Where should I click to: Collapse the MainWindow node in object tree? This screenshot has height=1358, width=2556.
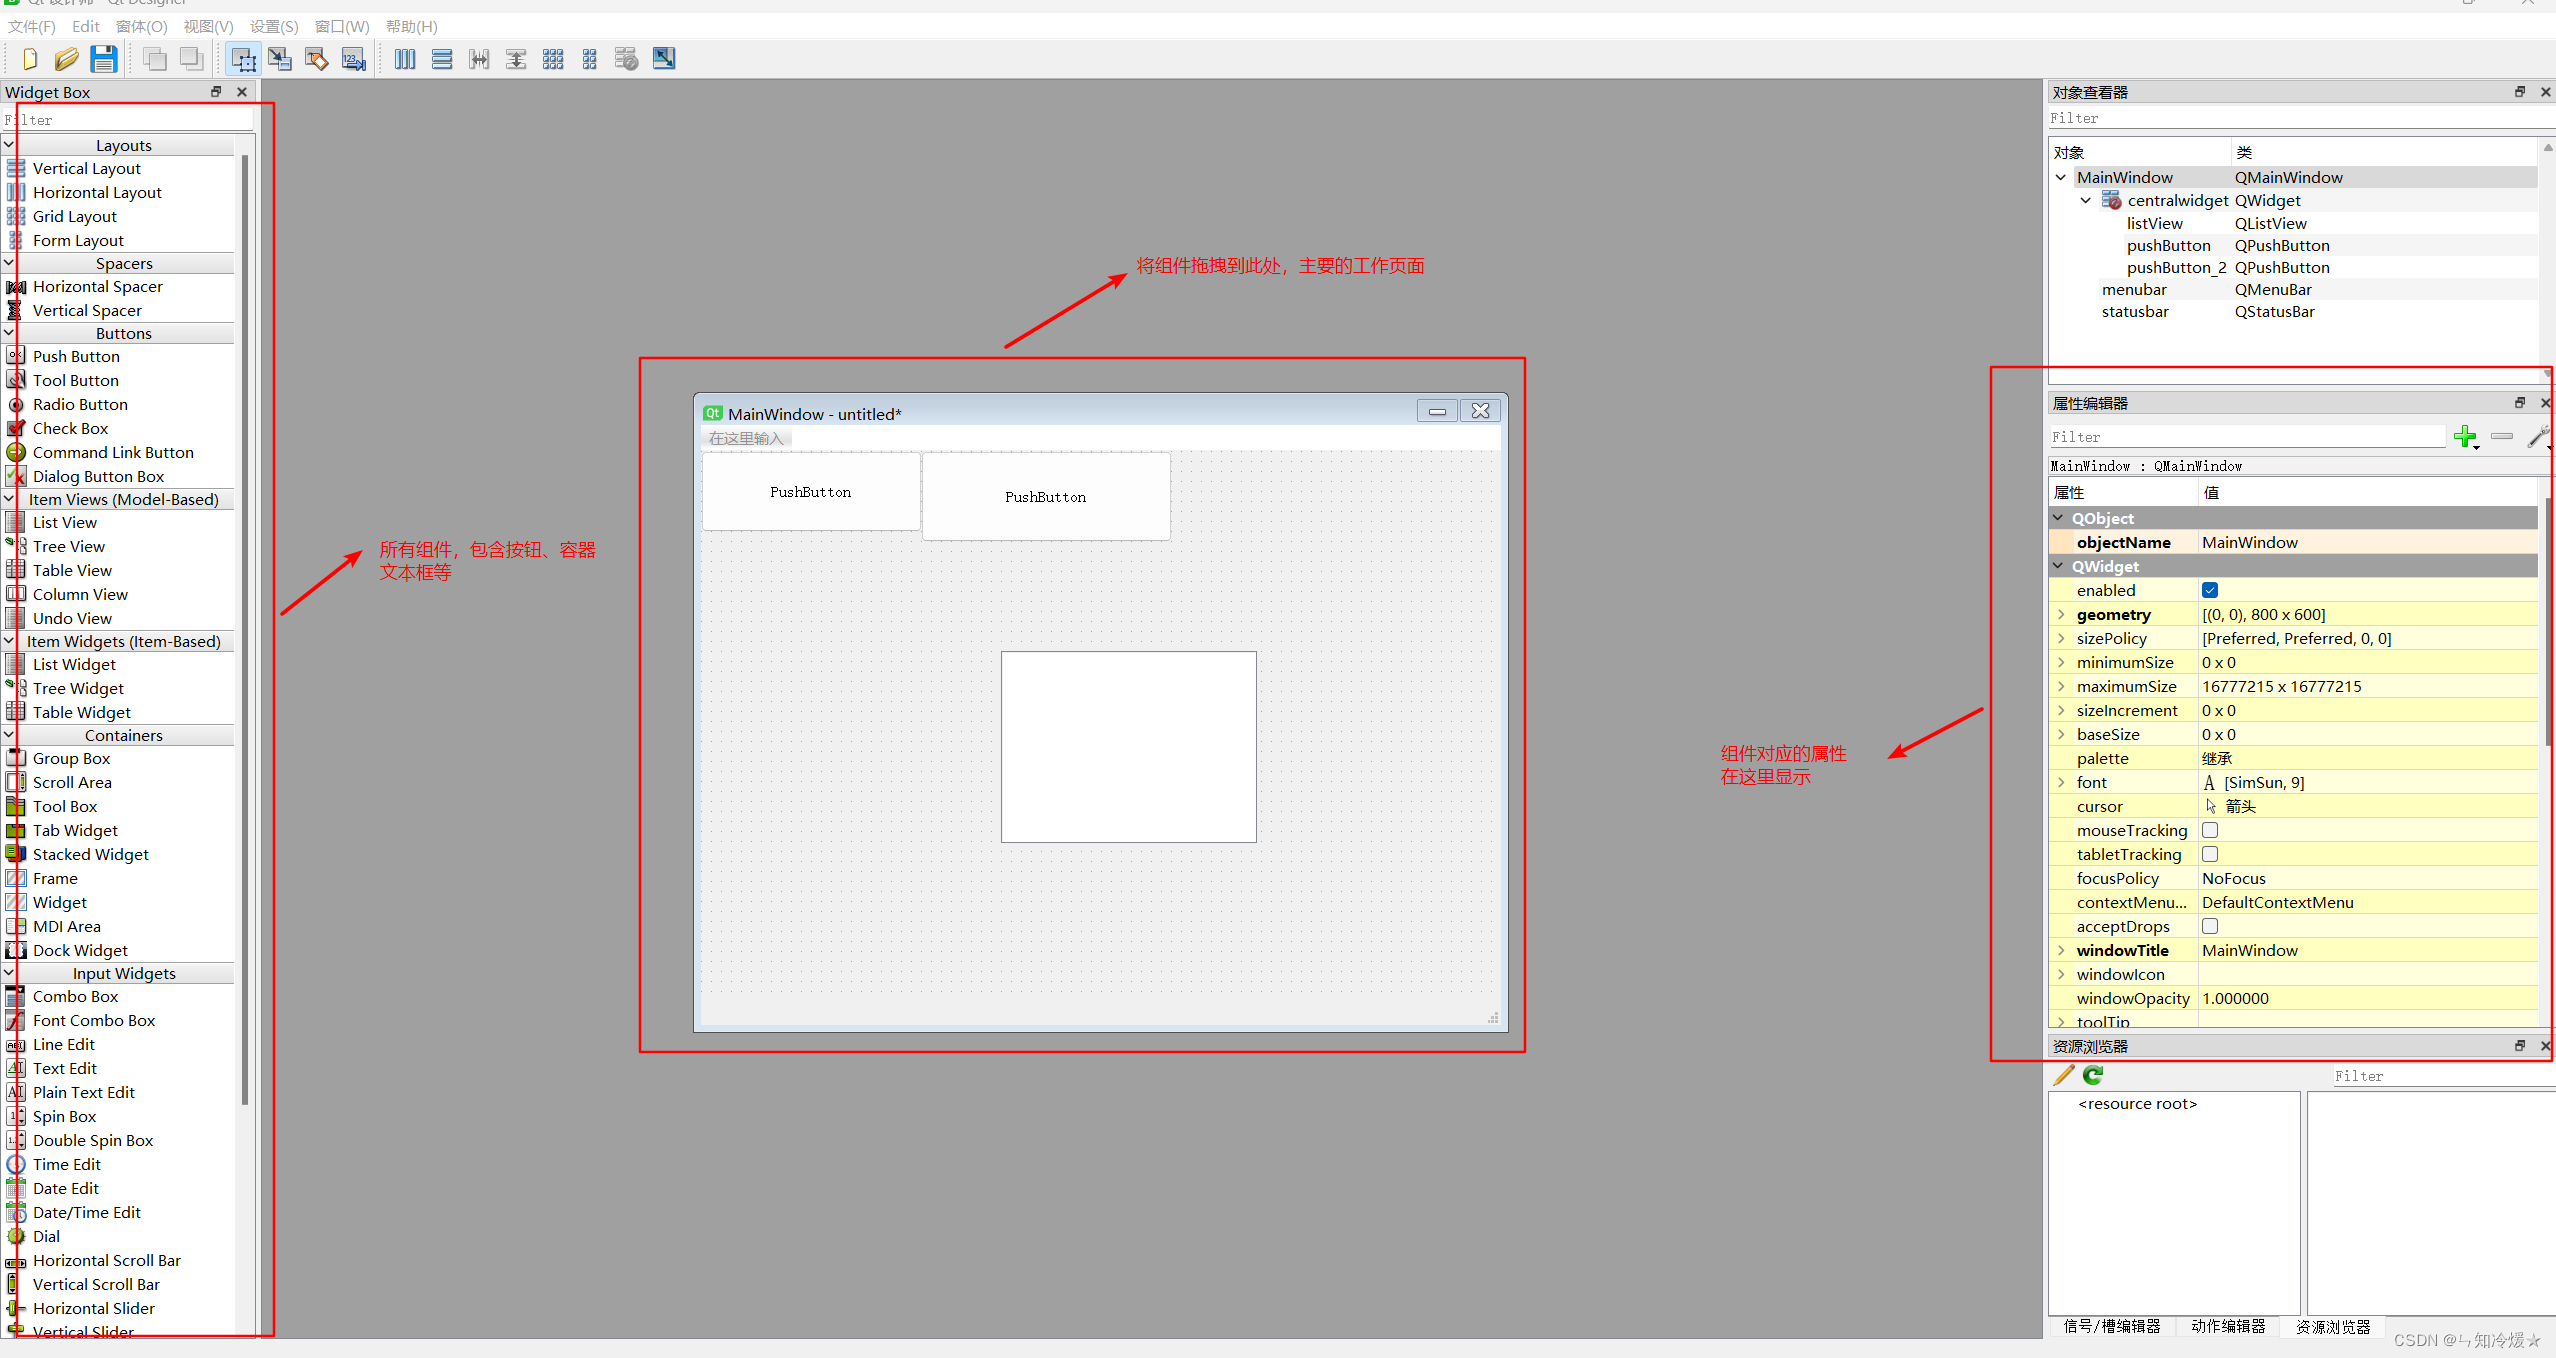pos(2061,177)
